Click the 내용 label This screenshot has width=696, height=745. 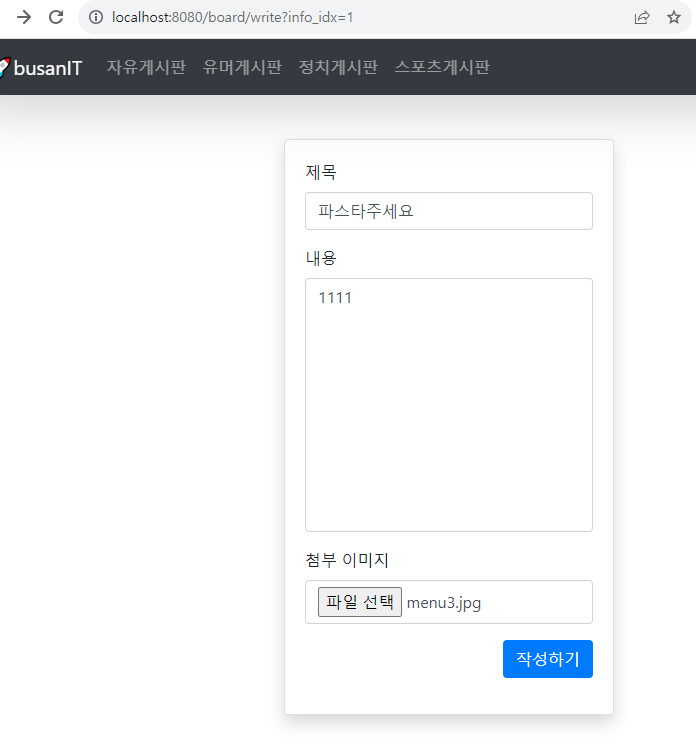[x=321, y=258]
